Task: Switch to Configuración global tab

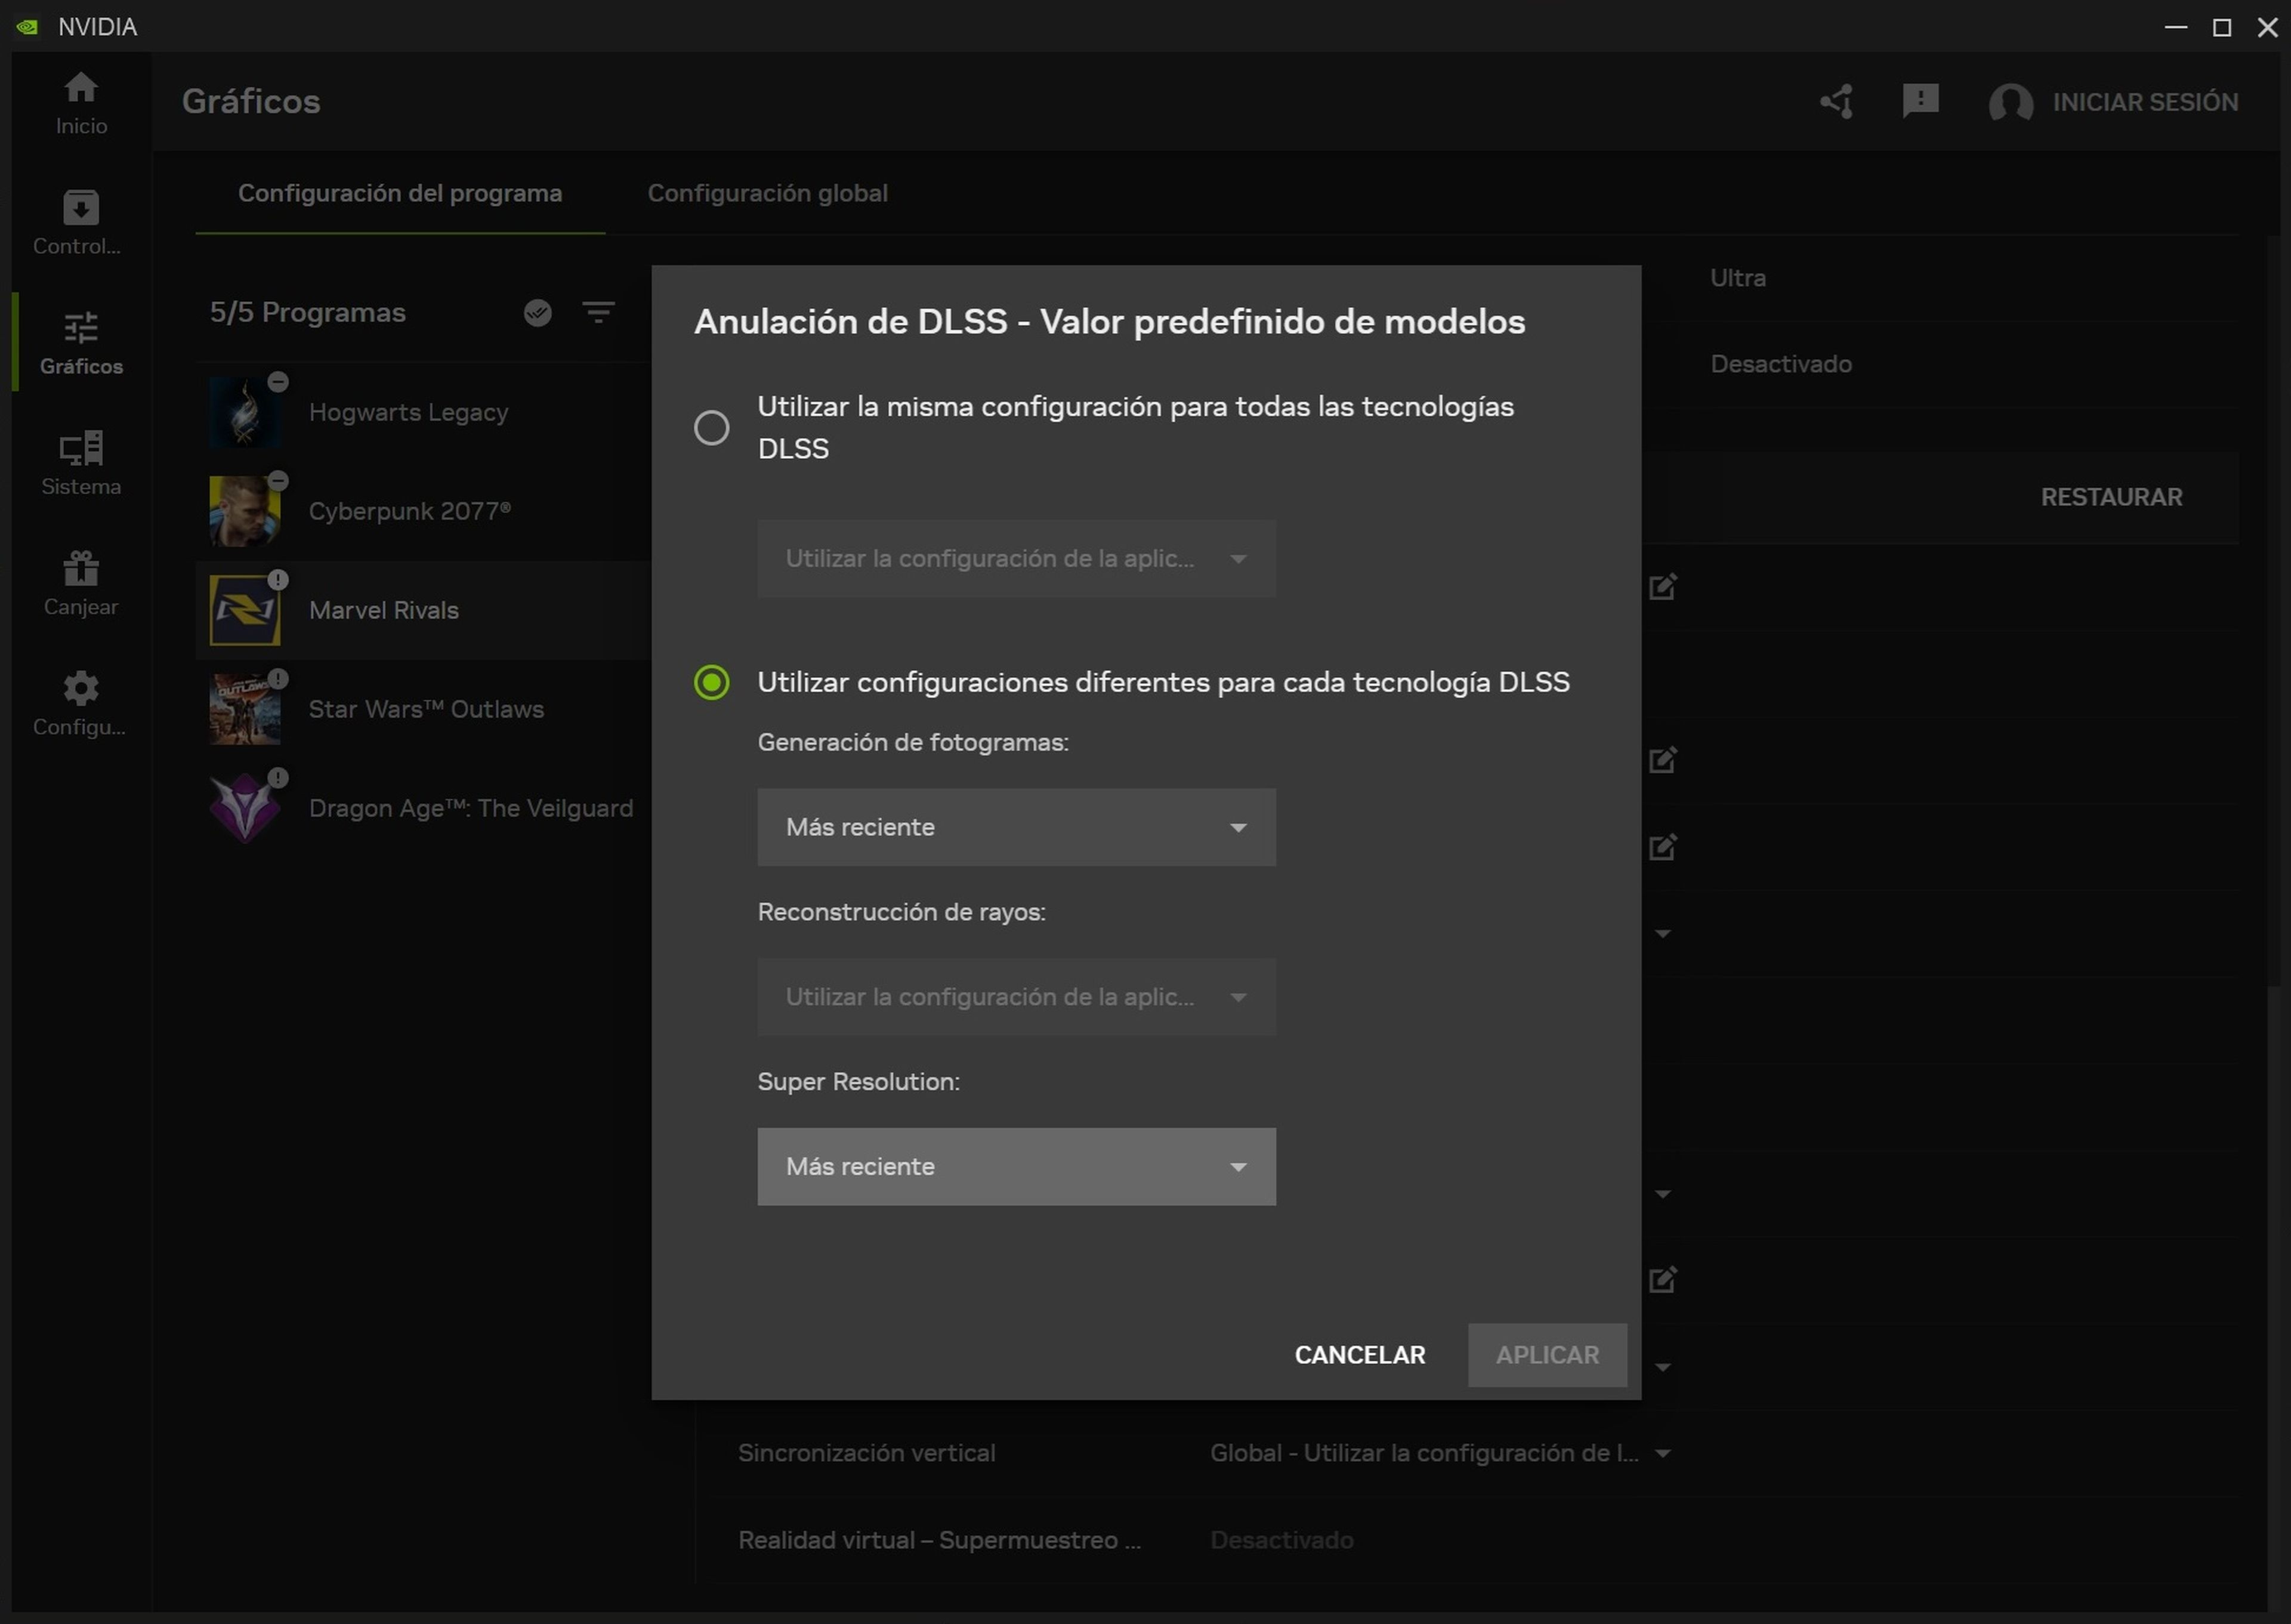Action: [x=767, y=193]
